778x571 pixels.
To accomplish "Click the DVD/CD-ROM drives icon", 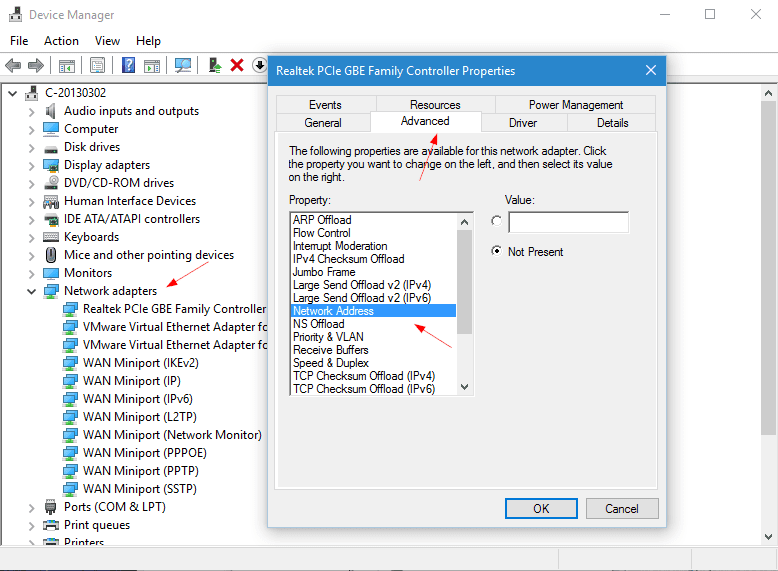I will pyautogui.click(x=51, y=183).
